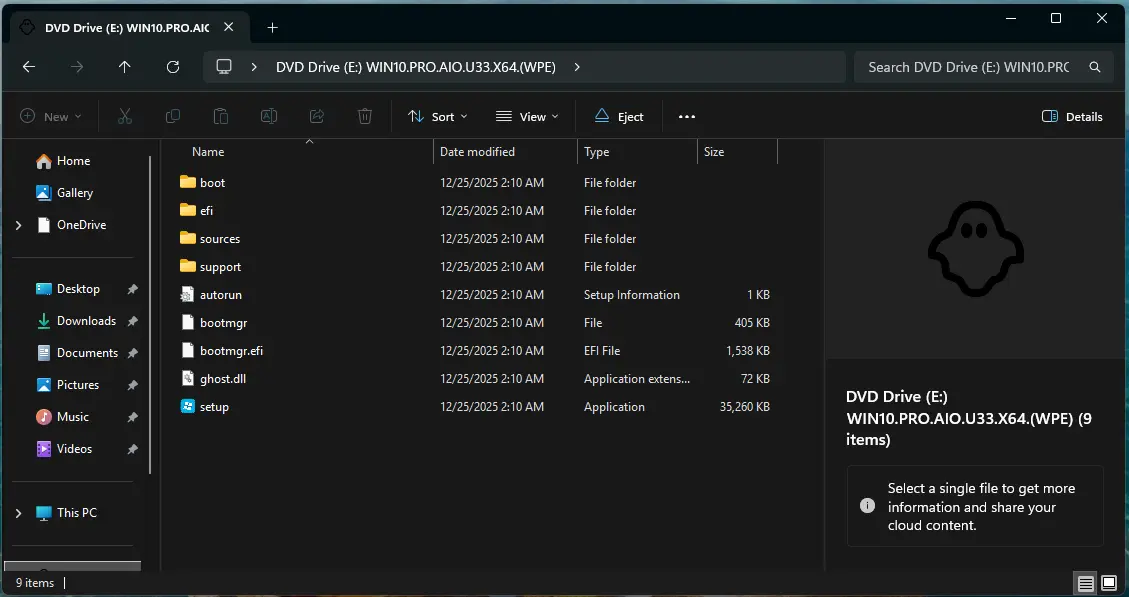Toggle the Details pane button
This screenshot has width=1129, height=597.
click(1072, 117)
